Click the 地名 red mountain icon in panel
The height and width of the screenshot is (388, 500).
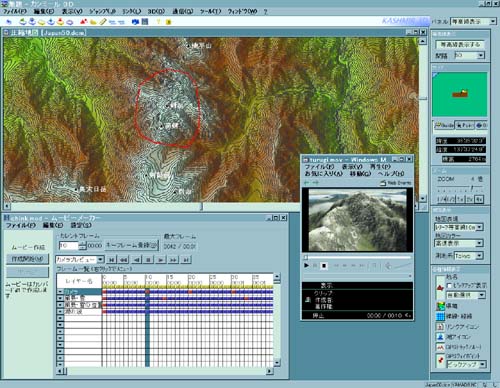click(440, 287)
